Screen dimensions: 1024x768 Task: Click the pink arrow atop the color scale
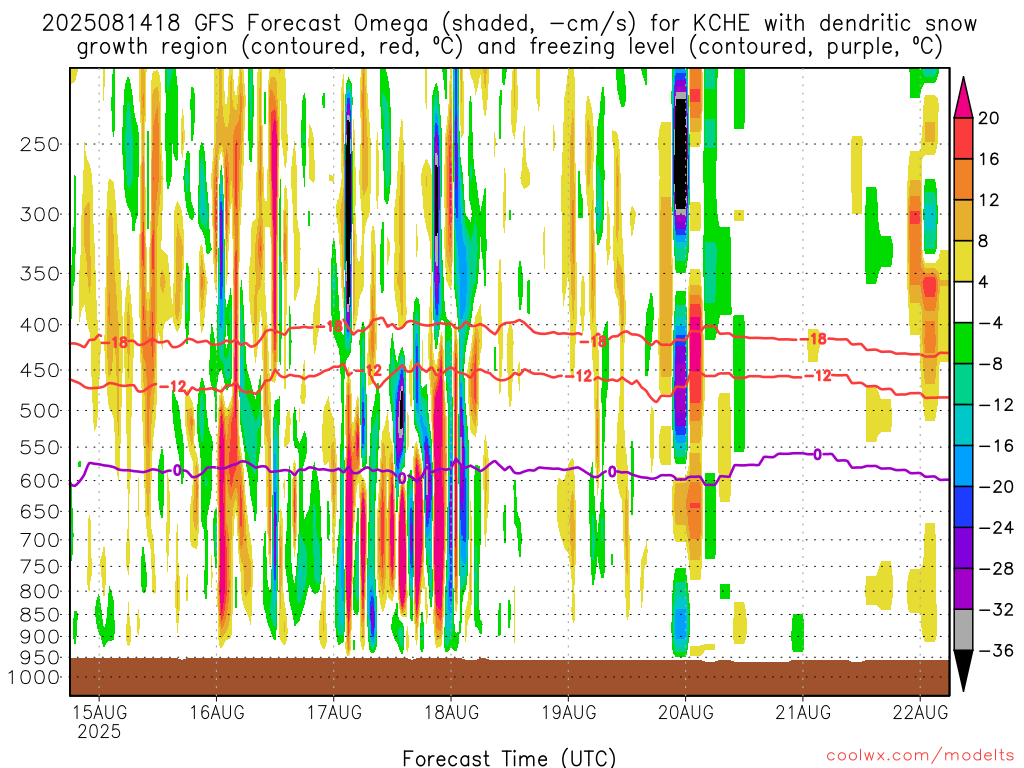coord(963,98)
